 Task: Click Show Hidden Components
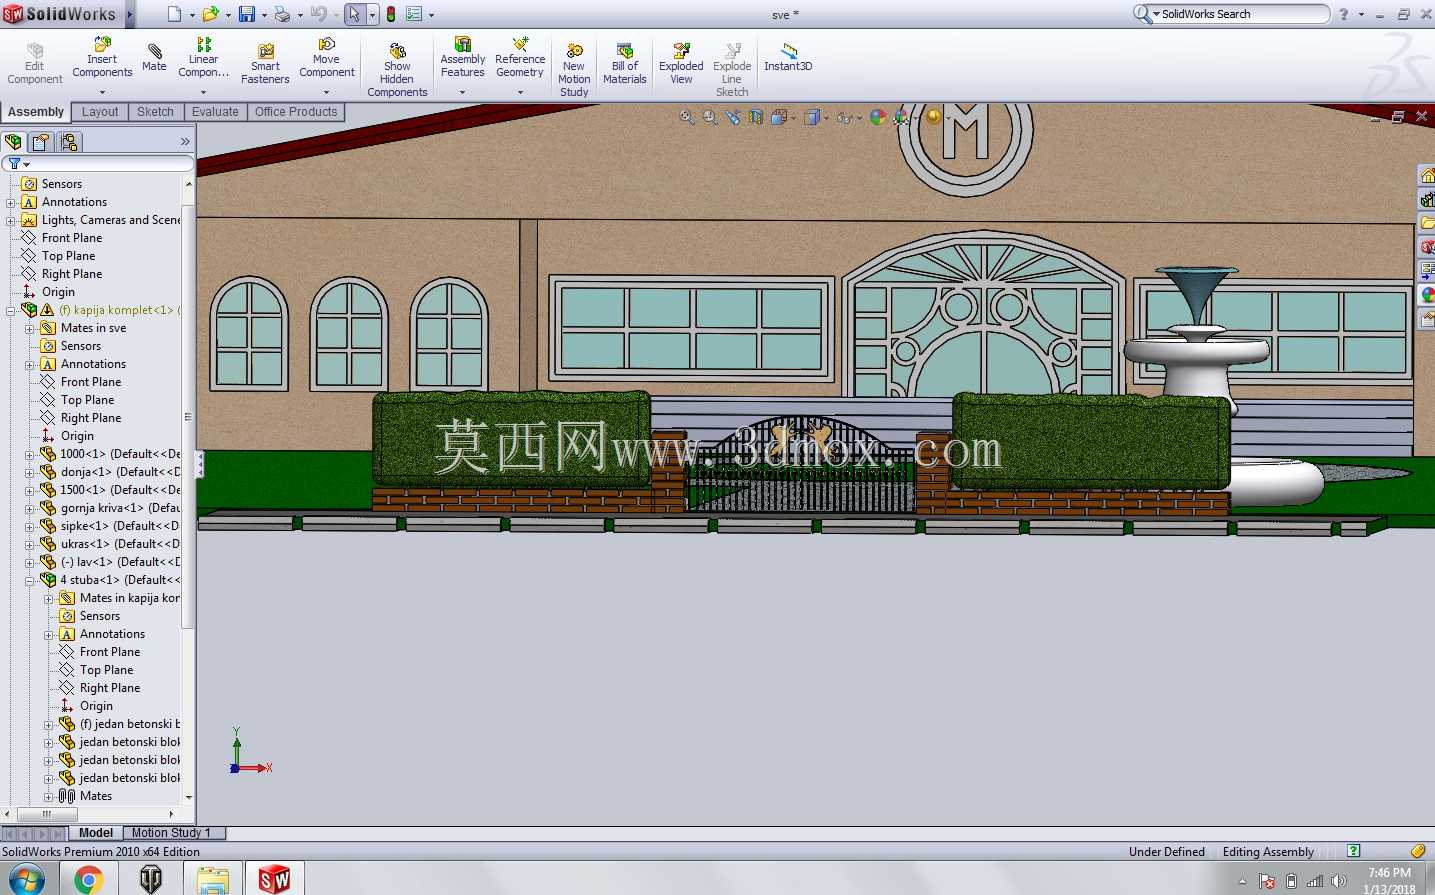(x=397, y=70)
